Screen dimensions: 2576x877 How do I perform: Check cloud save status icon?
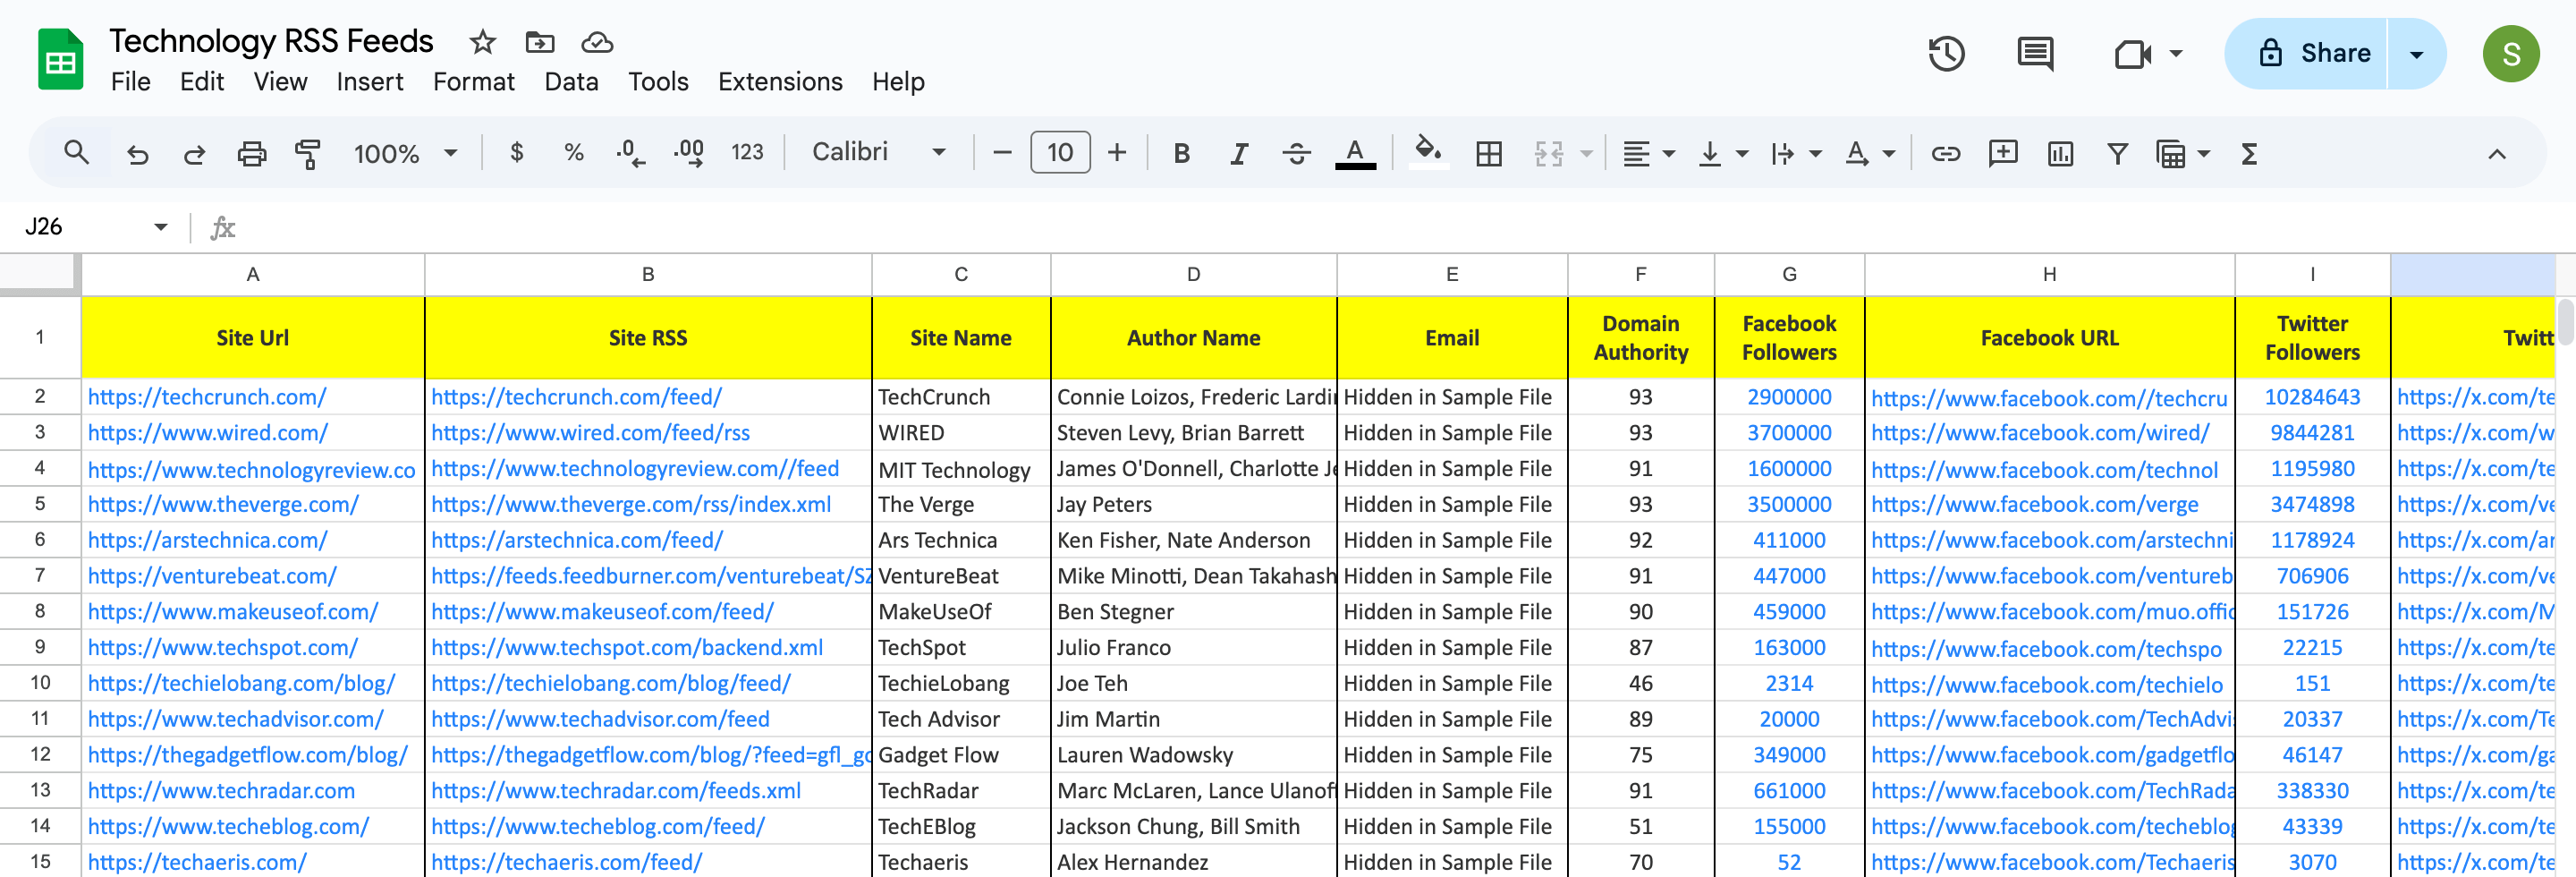pyautogui.click(x=597, y=42)
